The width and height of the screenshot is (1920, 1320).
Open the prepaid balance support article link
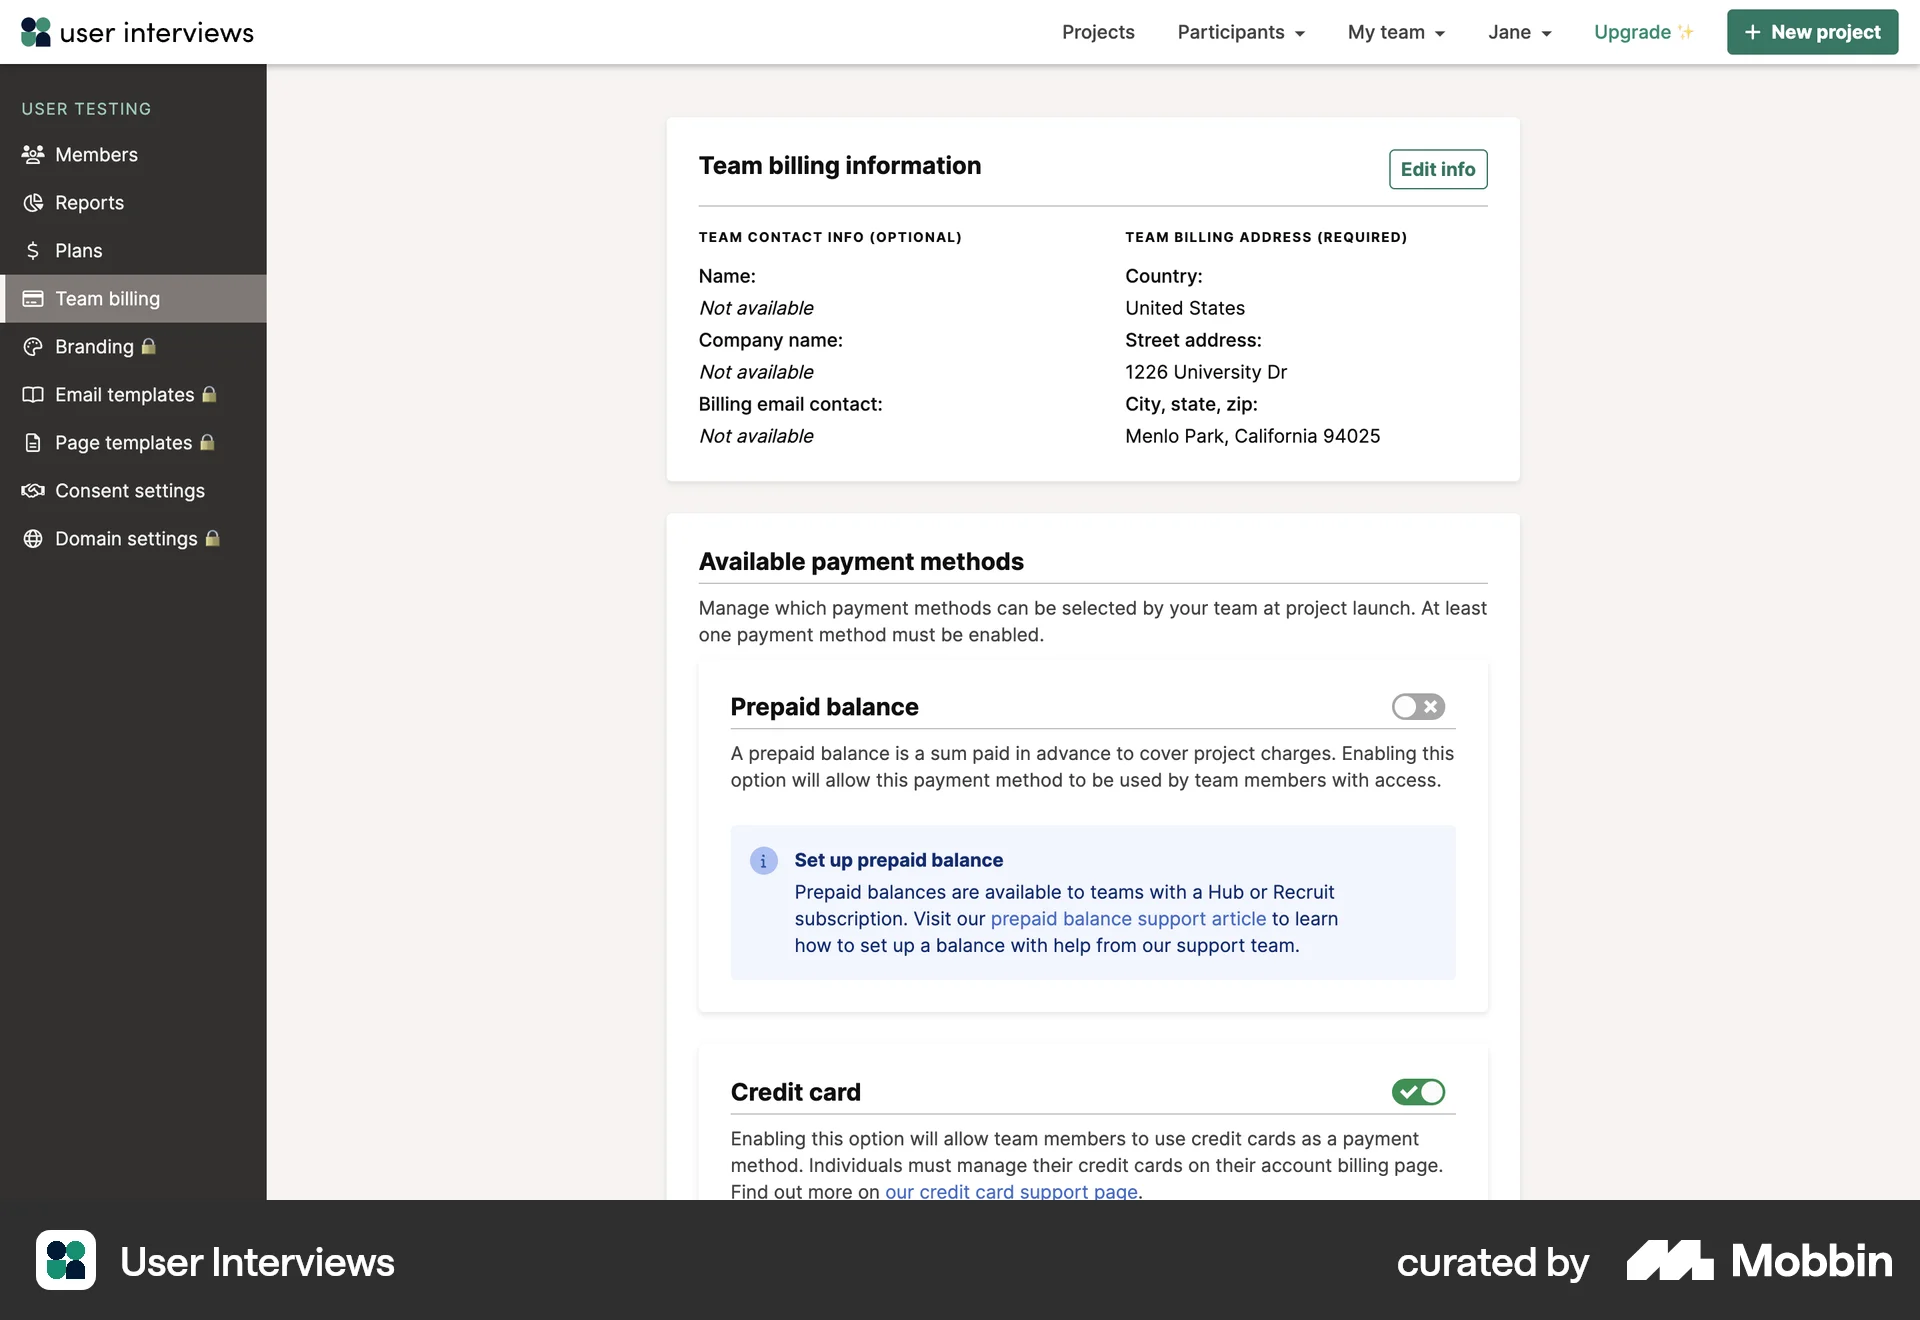(x=1128, y=918)
